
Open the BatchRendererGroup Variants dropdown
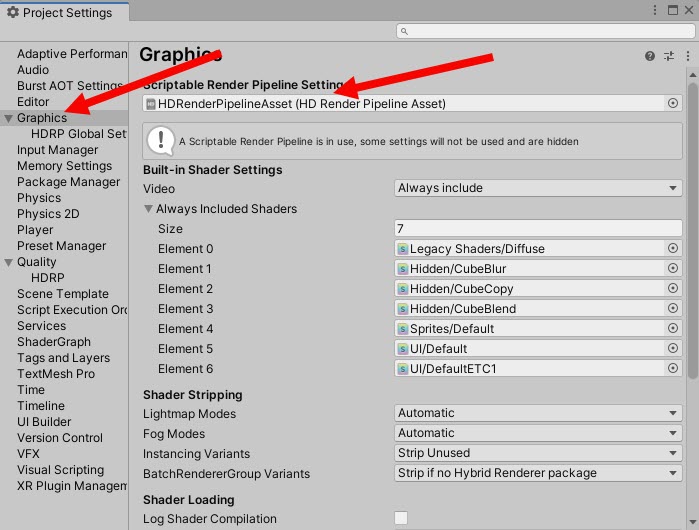pos(538,473)
